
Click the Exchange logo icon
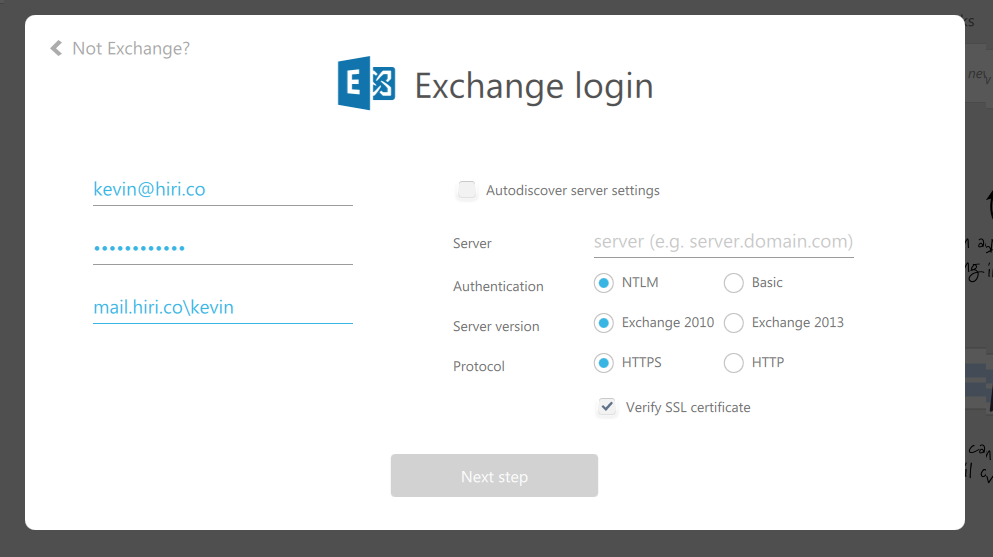coord(367,83)
